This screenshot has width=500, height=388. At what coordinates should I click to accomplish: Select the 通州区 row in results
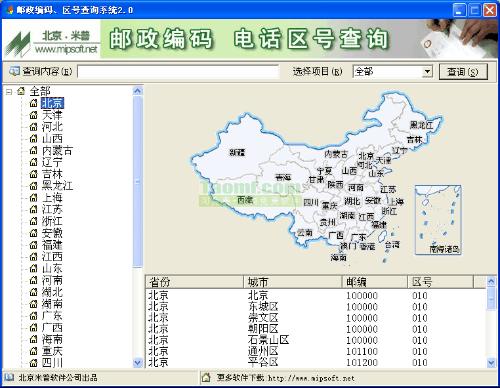click(x=315, y=351)
